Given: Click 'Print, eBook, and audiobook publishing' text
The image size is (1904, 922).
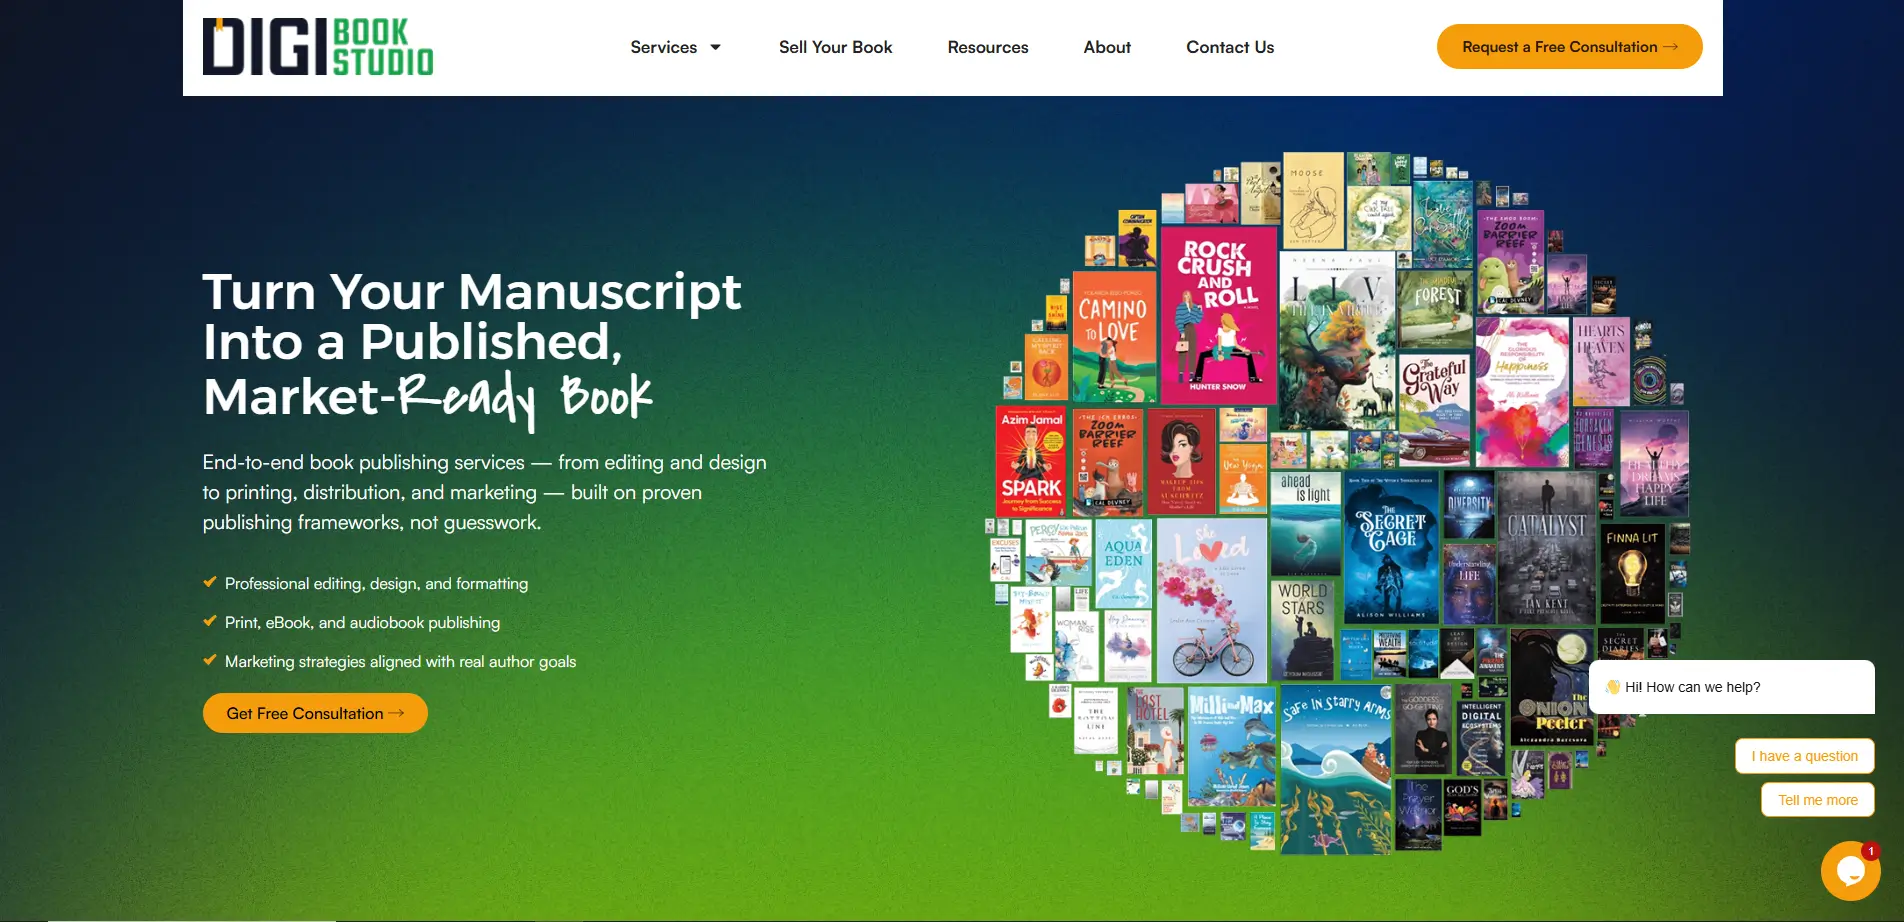Looking at the screenshot, I should click(x=362, y=623).
